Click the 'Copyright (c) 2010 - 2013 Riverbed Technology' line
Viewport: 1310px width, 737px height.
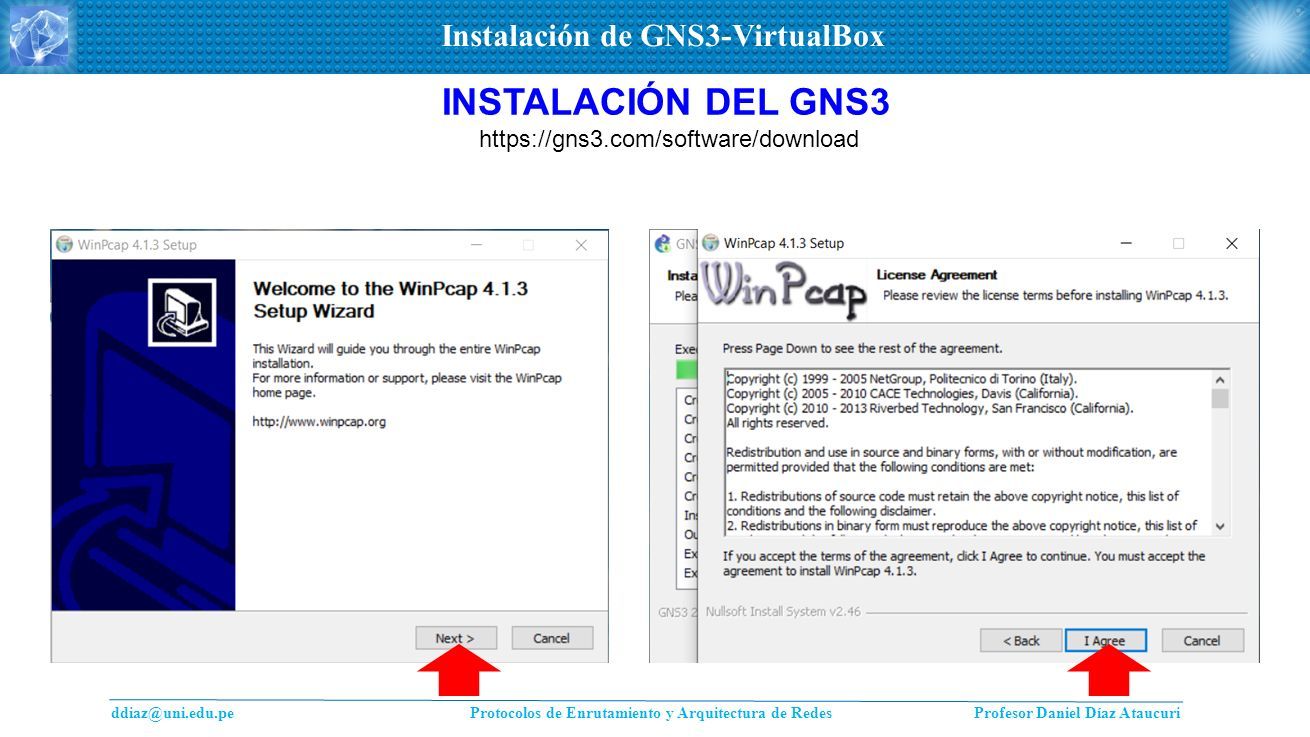pyautogui.click(x=930, y=408)
